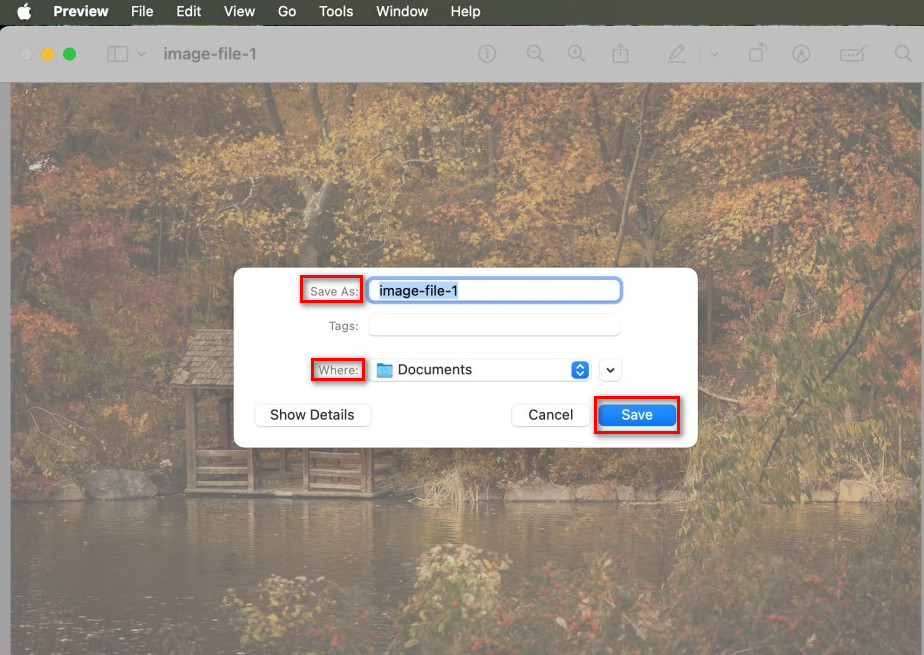Click Show Details in the save dialog

(x=312, y=415)
